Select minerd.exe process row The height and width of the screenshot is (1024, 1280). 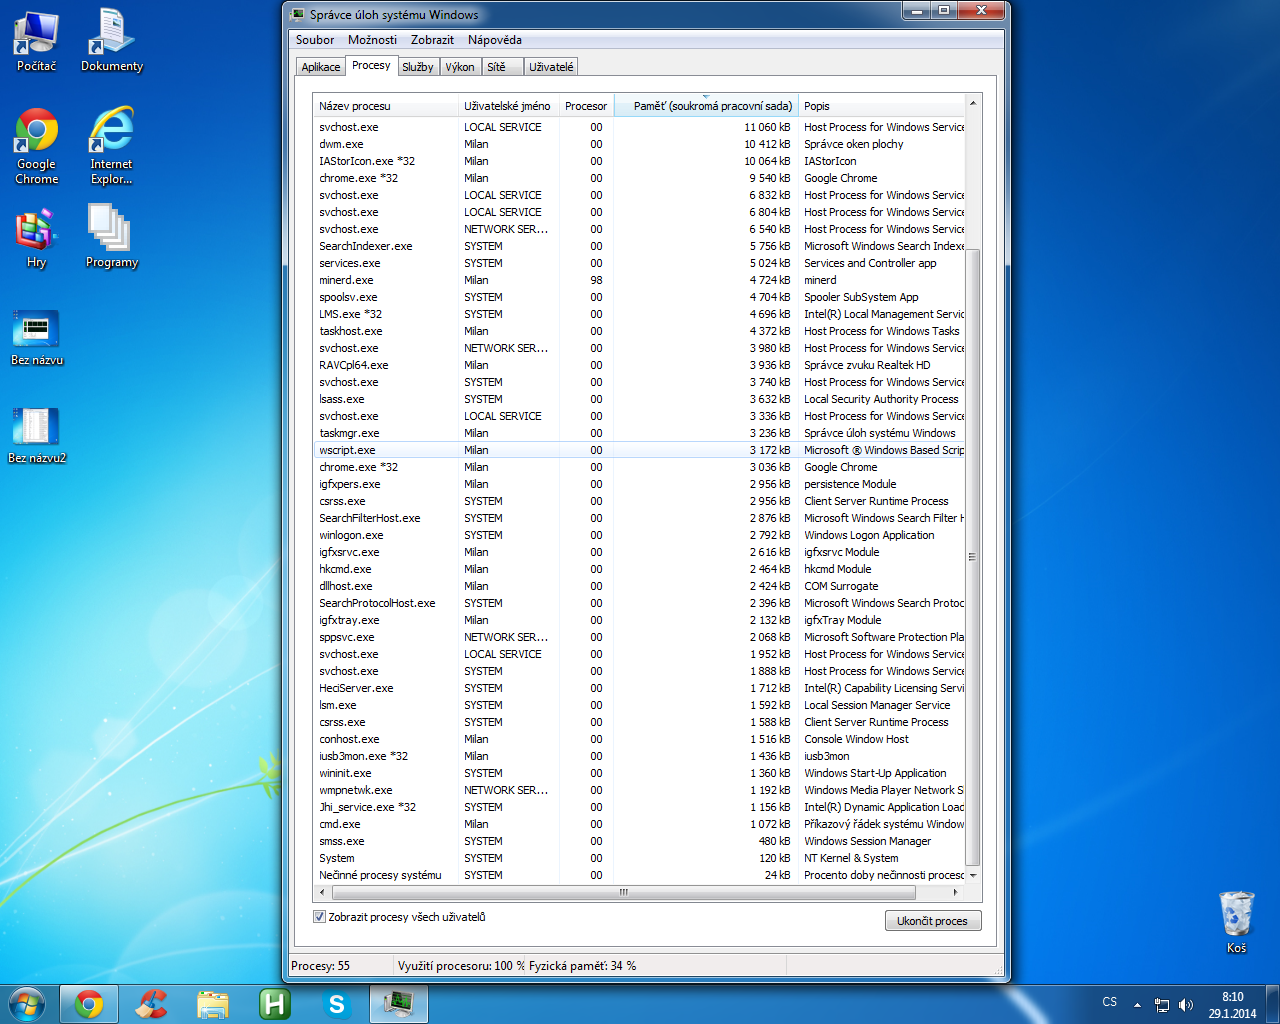[x=640, y=280]
